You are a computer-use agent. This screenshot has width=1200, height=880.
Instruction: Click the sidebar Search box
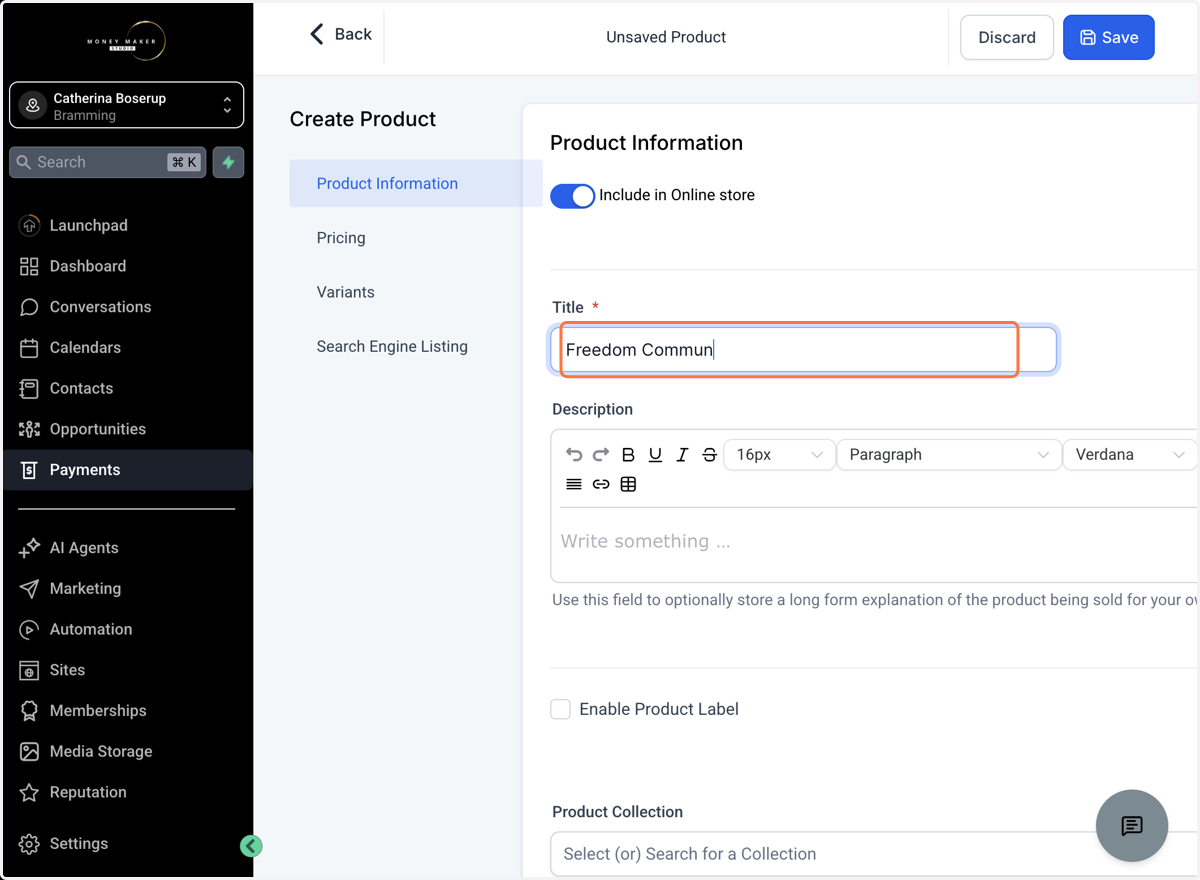pyautogui.click(x=108, y=162)
